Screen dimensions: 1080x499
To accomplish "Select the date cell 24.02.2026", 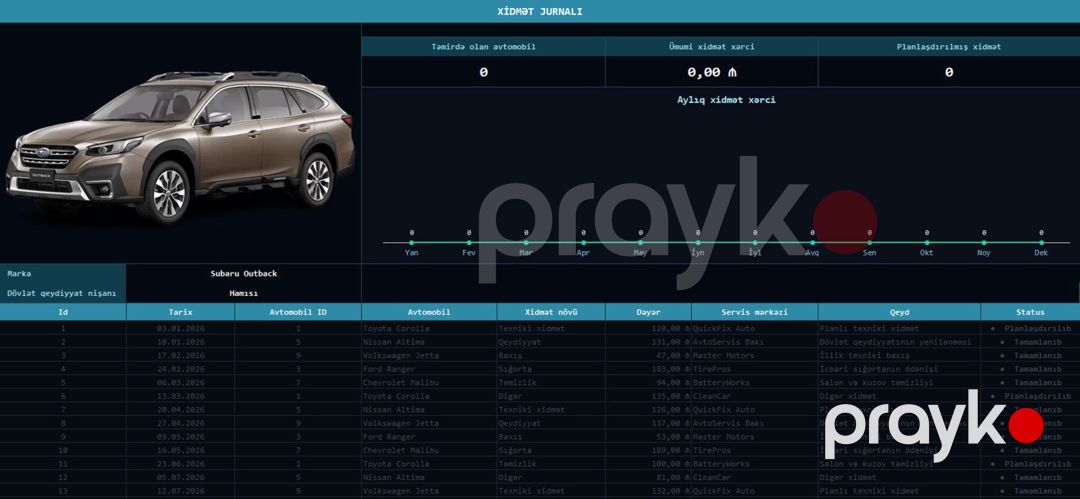I will click(180, 369).
